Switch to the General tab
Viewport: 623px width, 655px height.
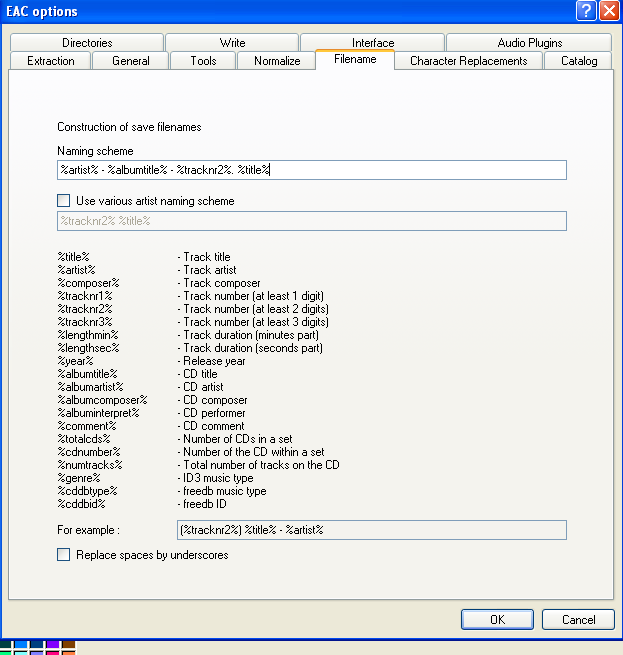pos(131,61)
